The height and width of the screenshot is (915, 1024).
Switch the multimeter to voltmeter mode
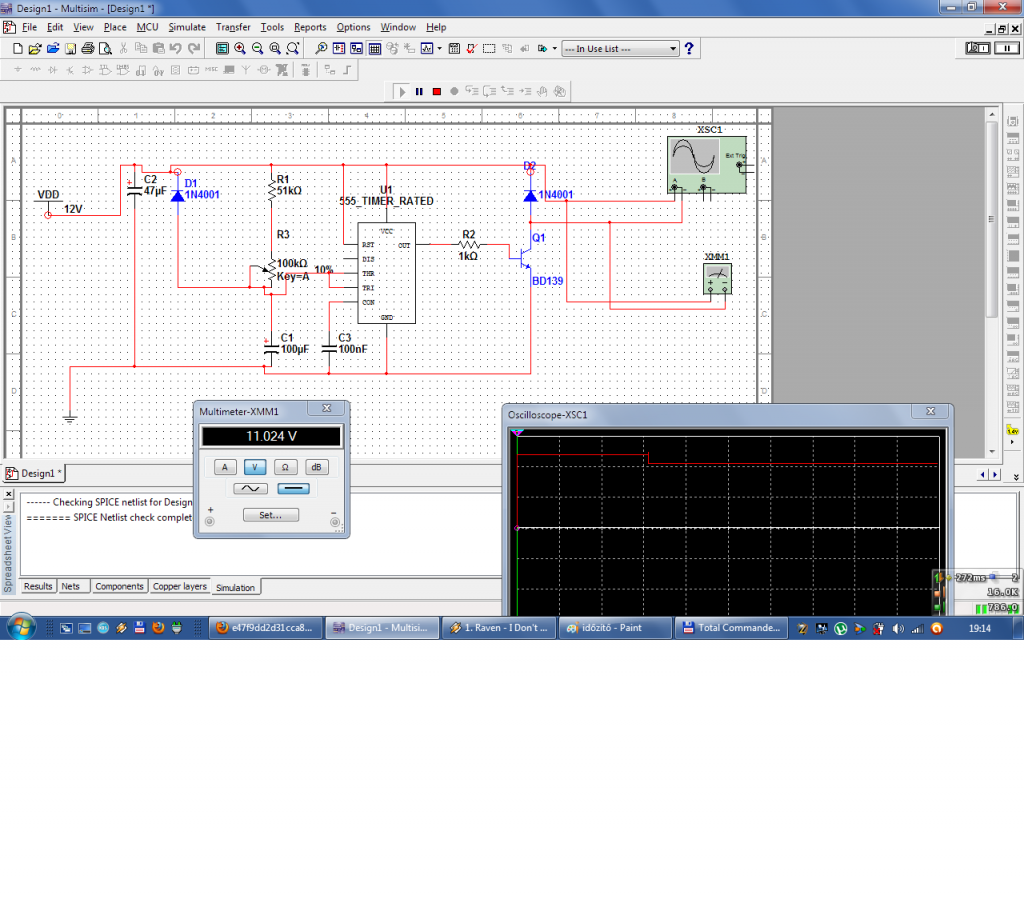(x=255, y=467)
